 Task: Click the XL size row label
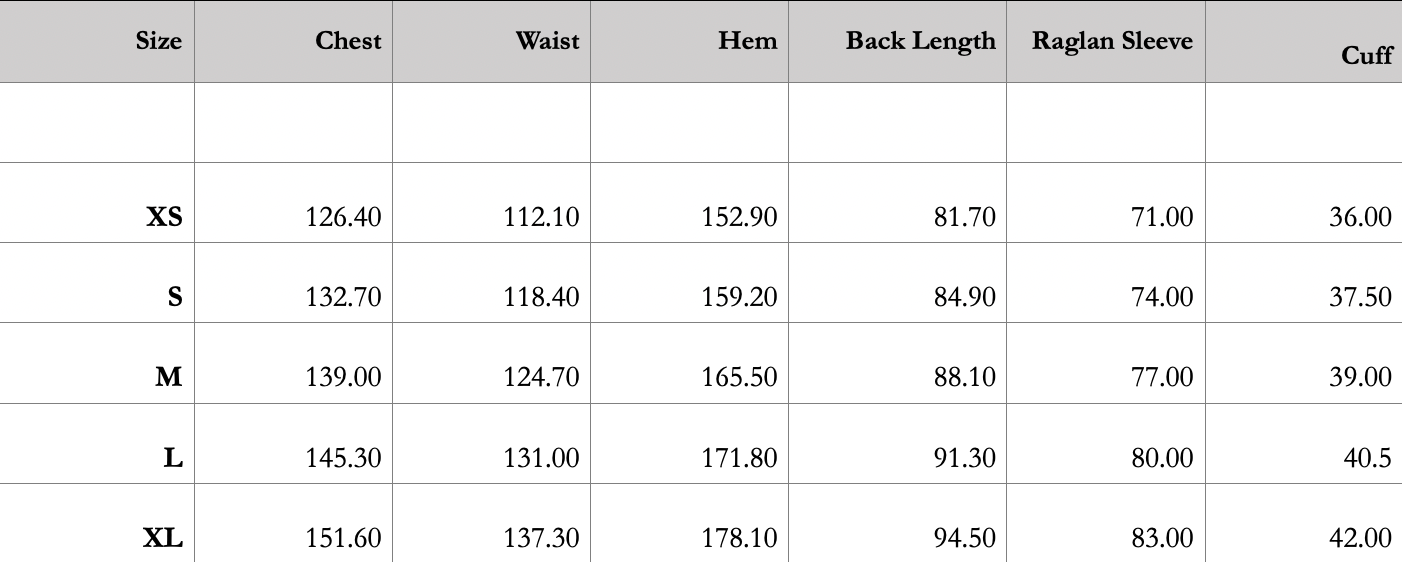click(x=163, y=538)
